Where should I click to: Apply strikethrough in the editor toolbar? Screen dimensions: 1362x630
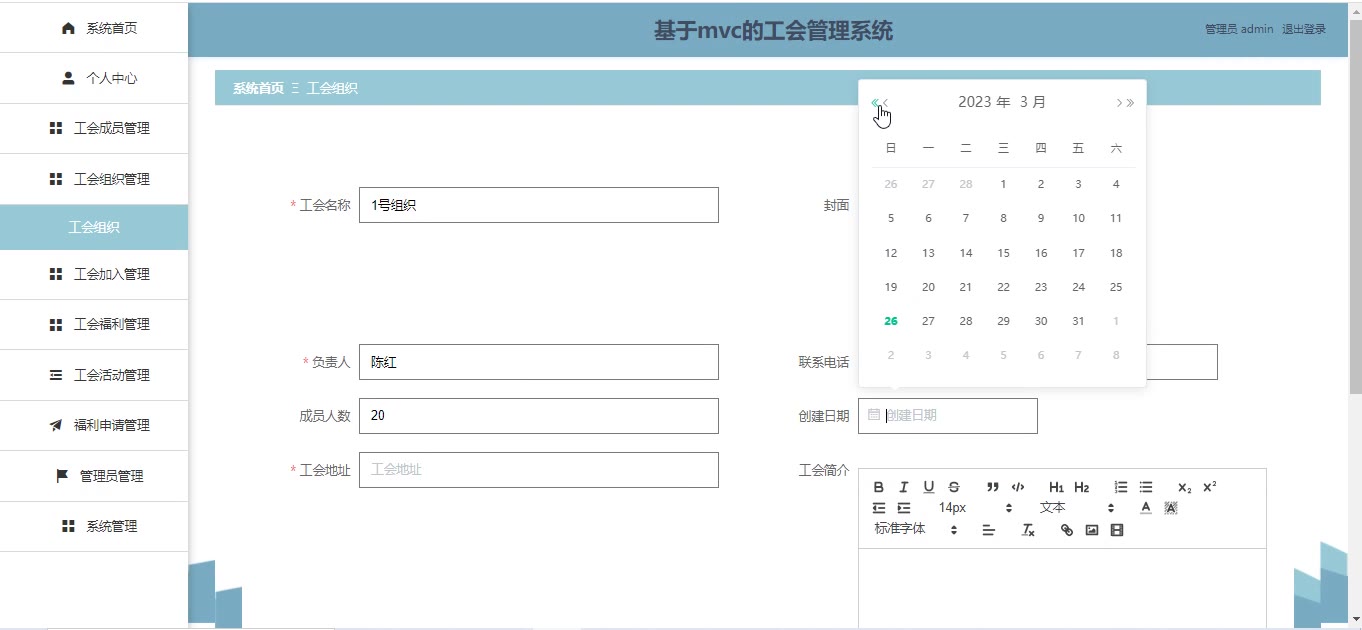coord(954,487)
